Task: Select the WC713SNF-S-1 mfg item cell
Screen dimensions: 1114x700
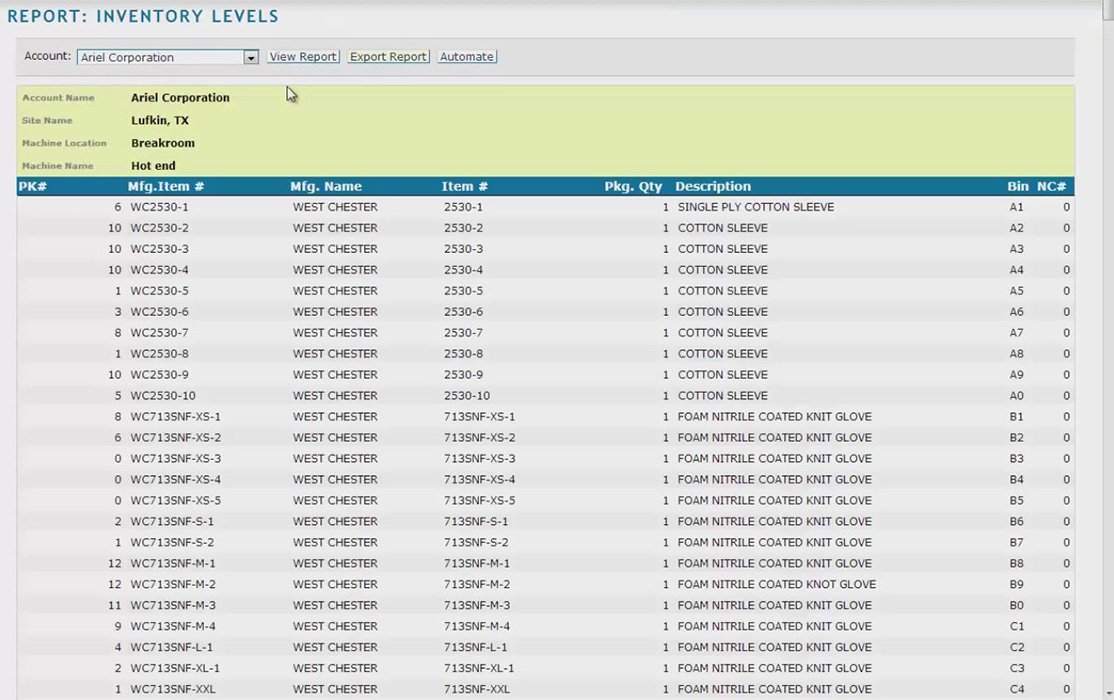Action: (x=172, y=522)
